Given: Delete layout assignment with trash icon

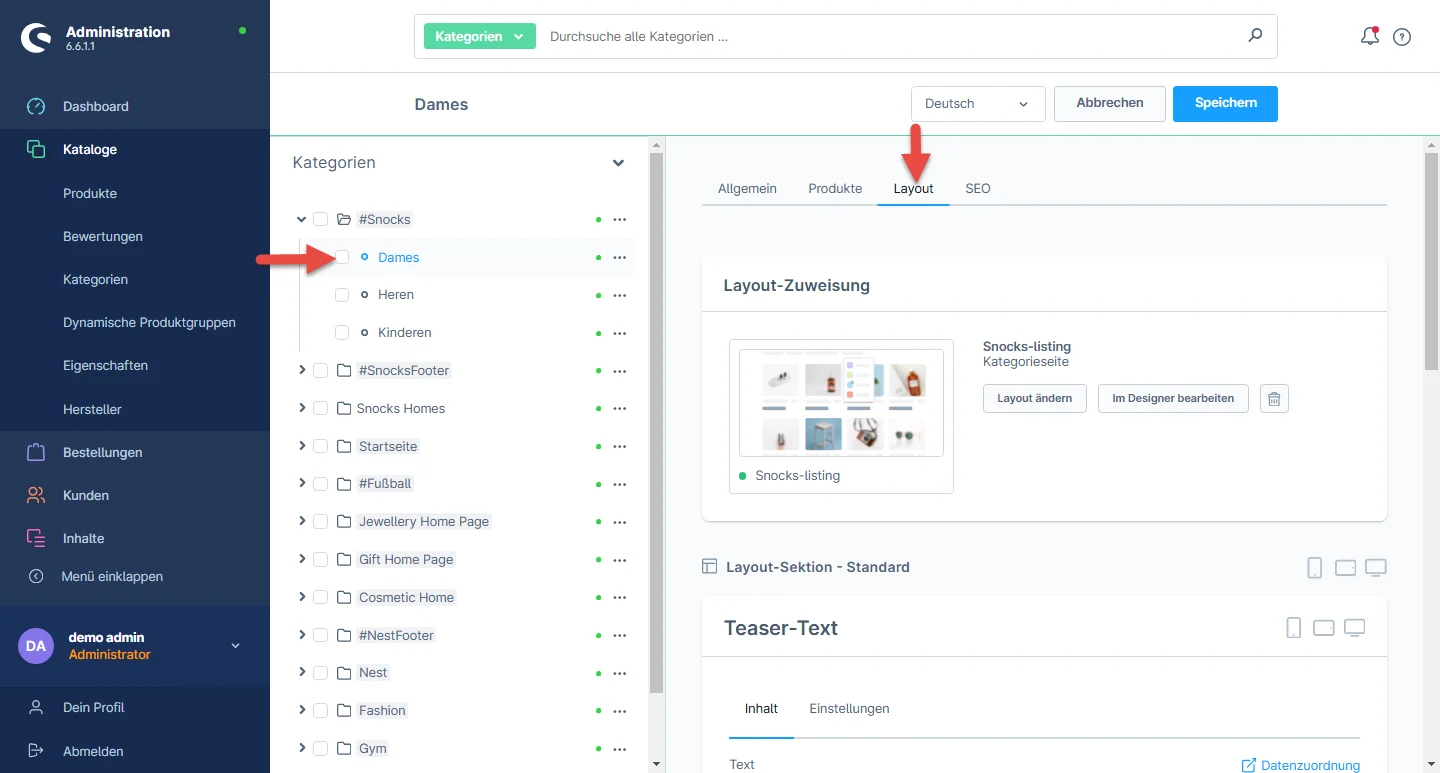Looking at the screenshot, I should pos(1274,398).
